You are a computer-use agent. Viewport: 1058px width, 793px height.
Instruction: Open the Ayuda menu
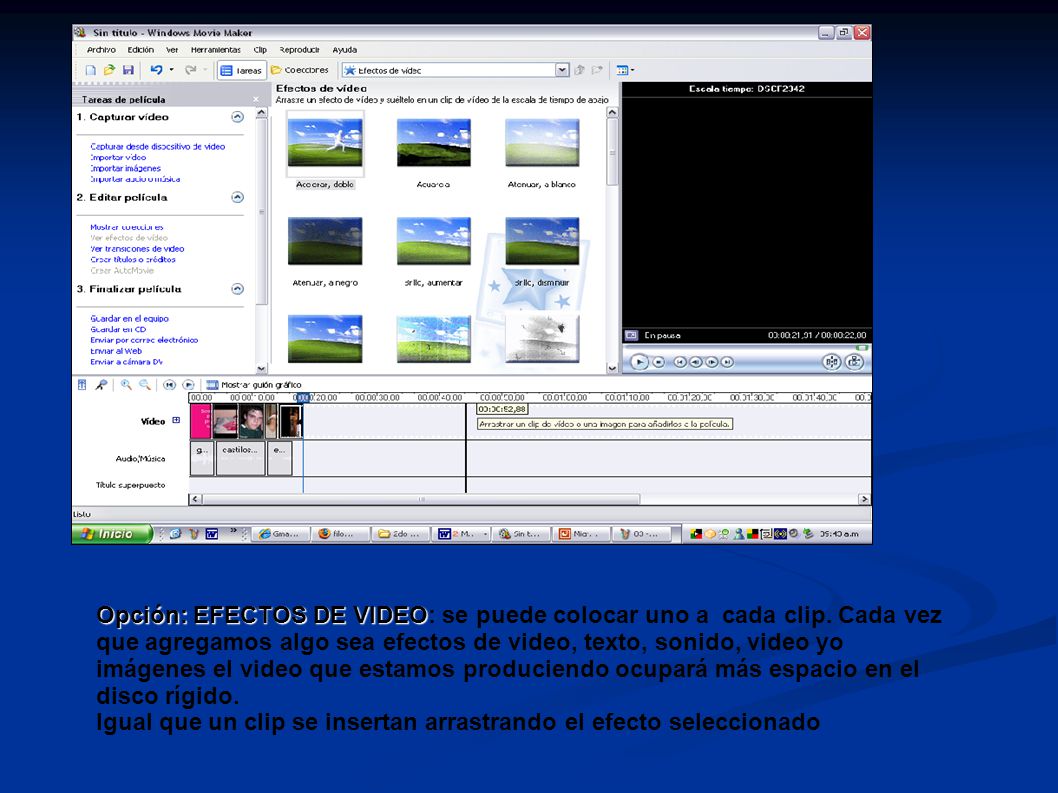click(x=344, y=50)
